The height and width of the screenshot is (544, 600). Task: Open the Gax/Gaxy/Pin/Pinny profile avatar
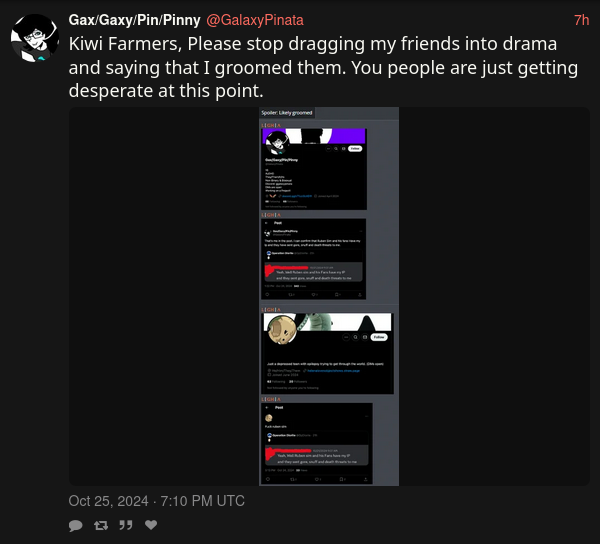tap(35, 38)
